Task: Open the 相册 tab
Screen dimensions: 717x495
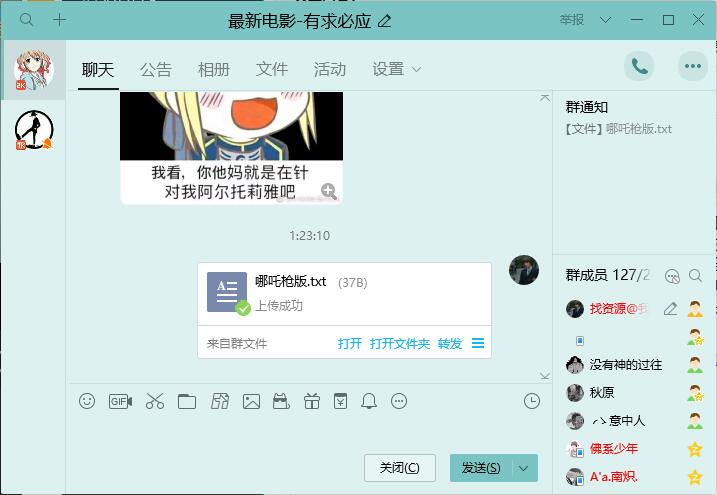Action: coord(214,70)
